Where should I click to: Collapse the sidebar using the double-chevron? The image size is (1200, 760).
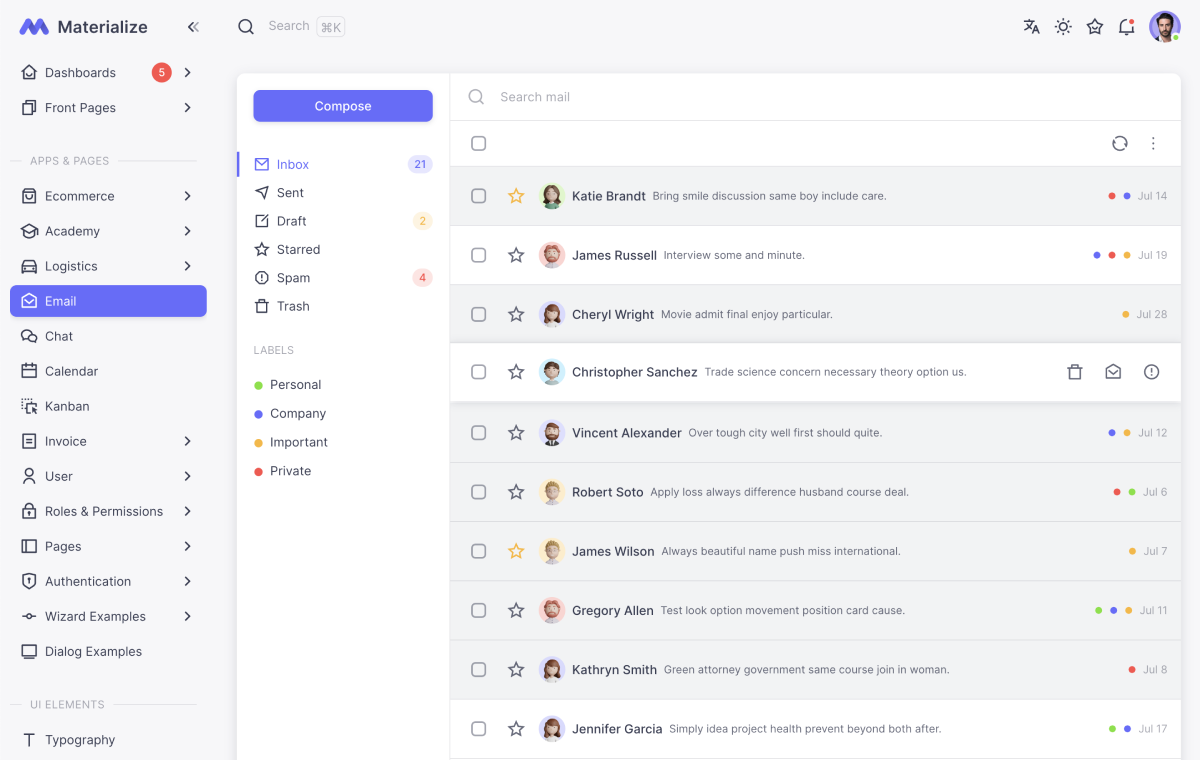click(193, 27)
